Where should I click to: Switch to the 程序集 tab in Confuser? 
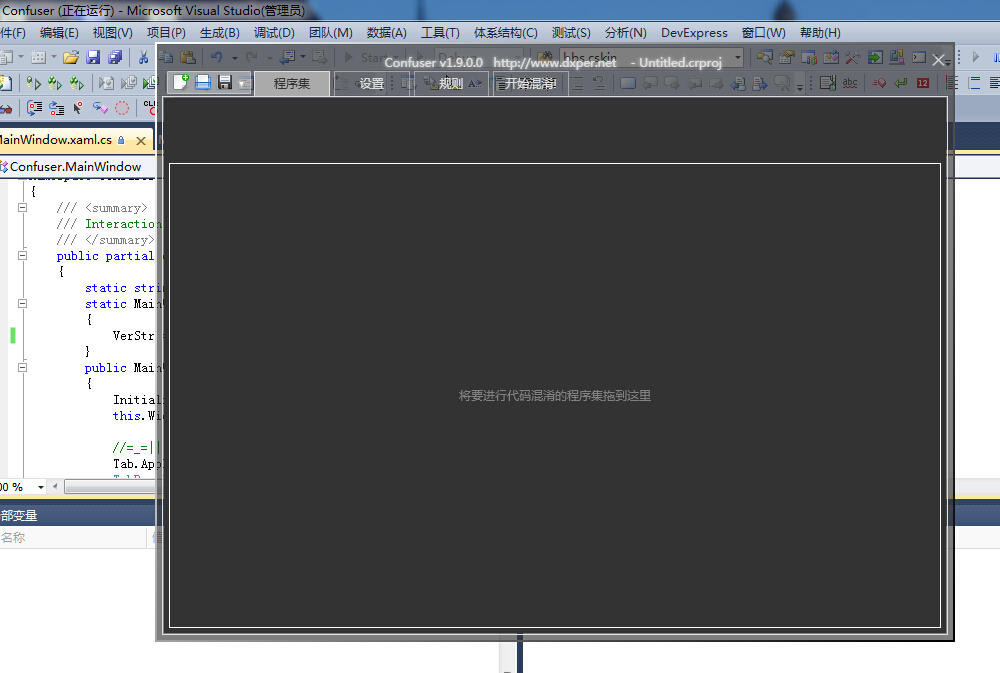(x=291, y=84)
